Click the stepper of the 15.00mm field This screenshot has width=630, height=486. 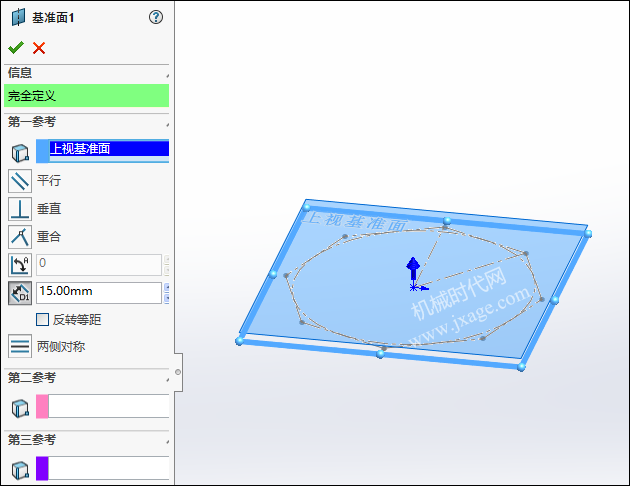pyautogui.click(x=166, y=293)
